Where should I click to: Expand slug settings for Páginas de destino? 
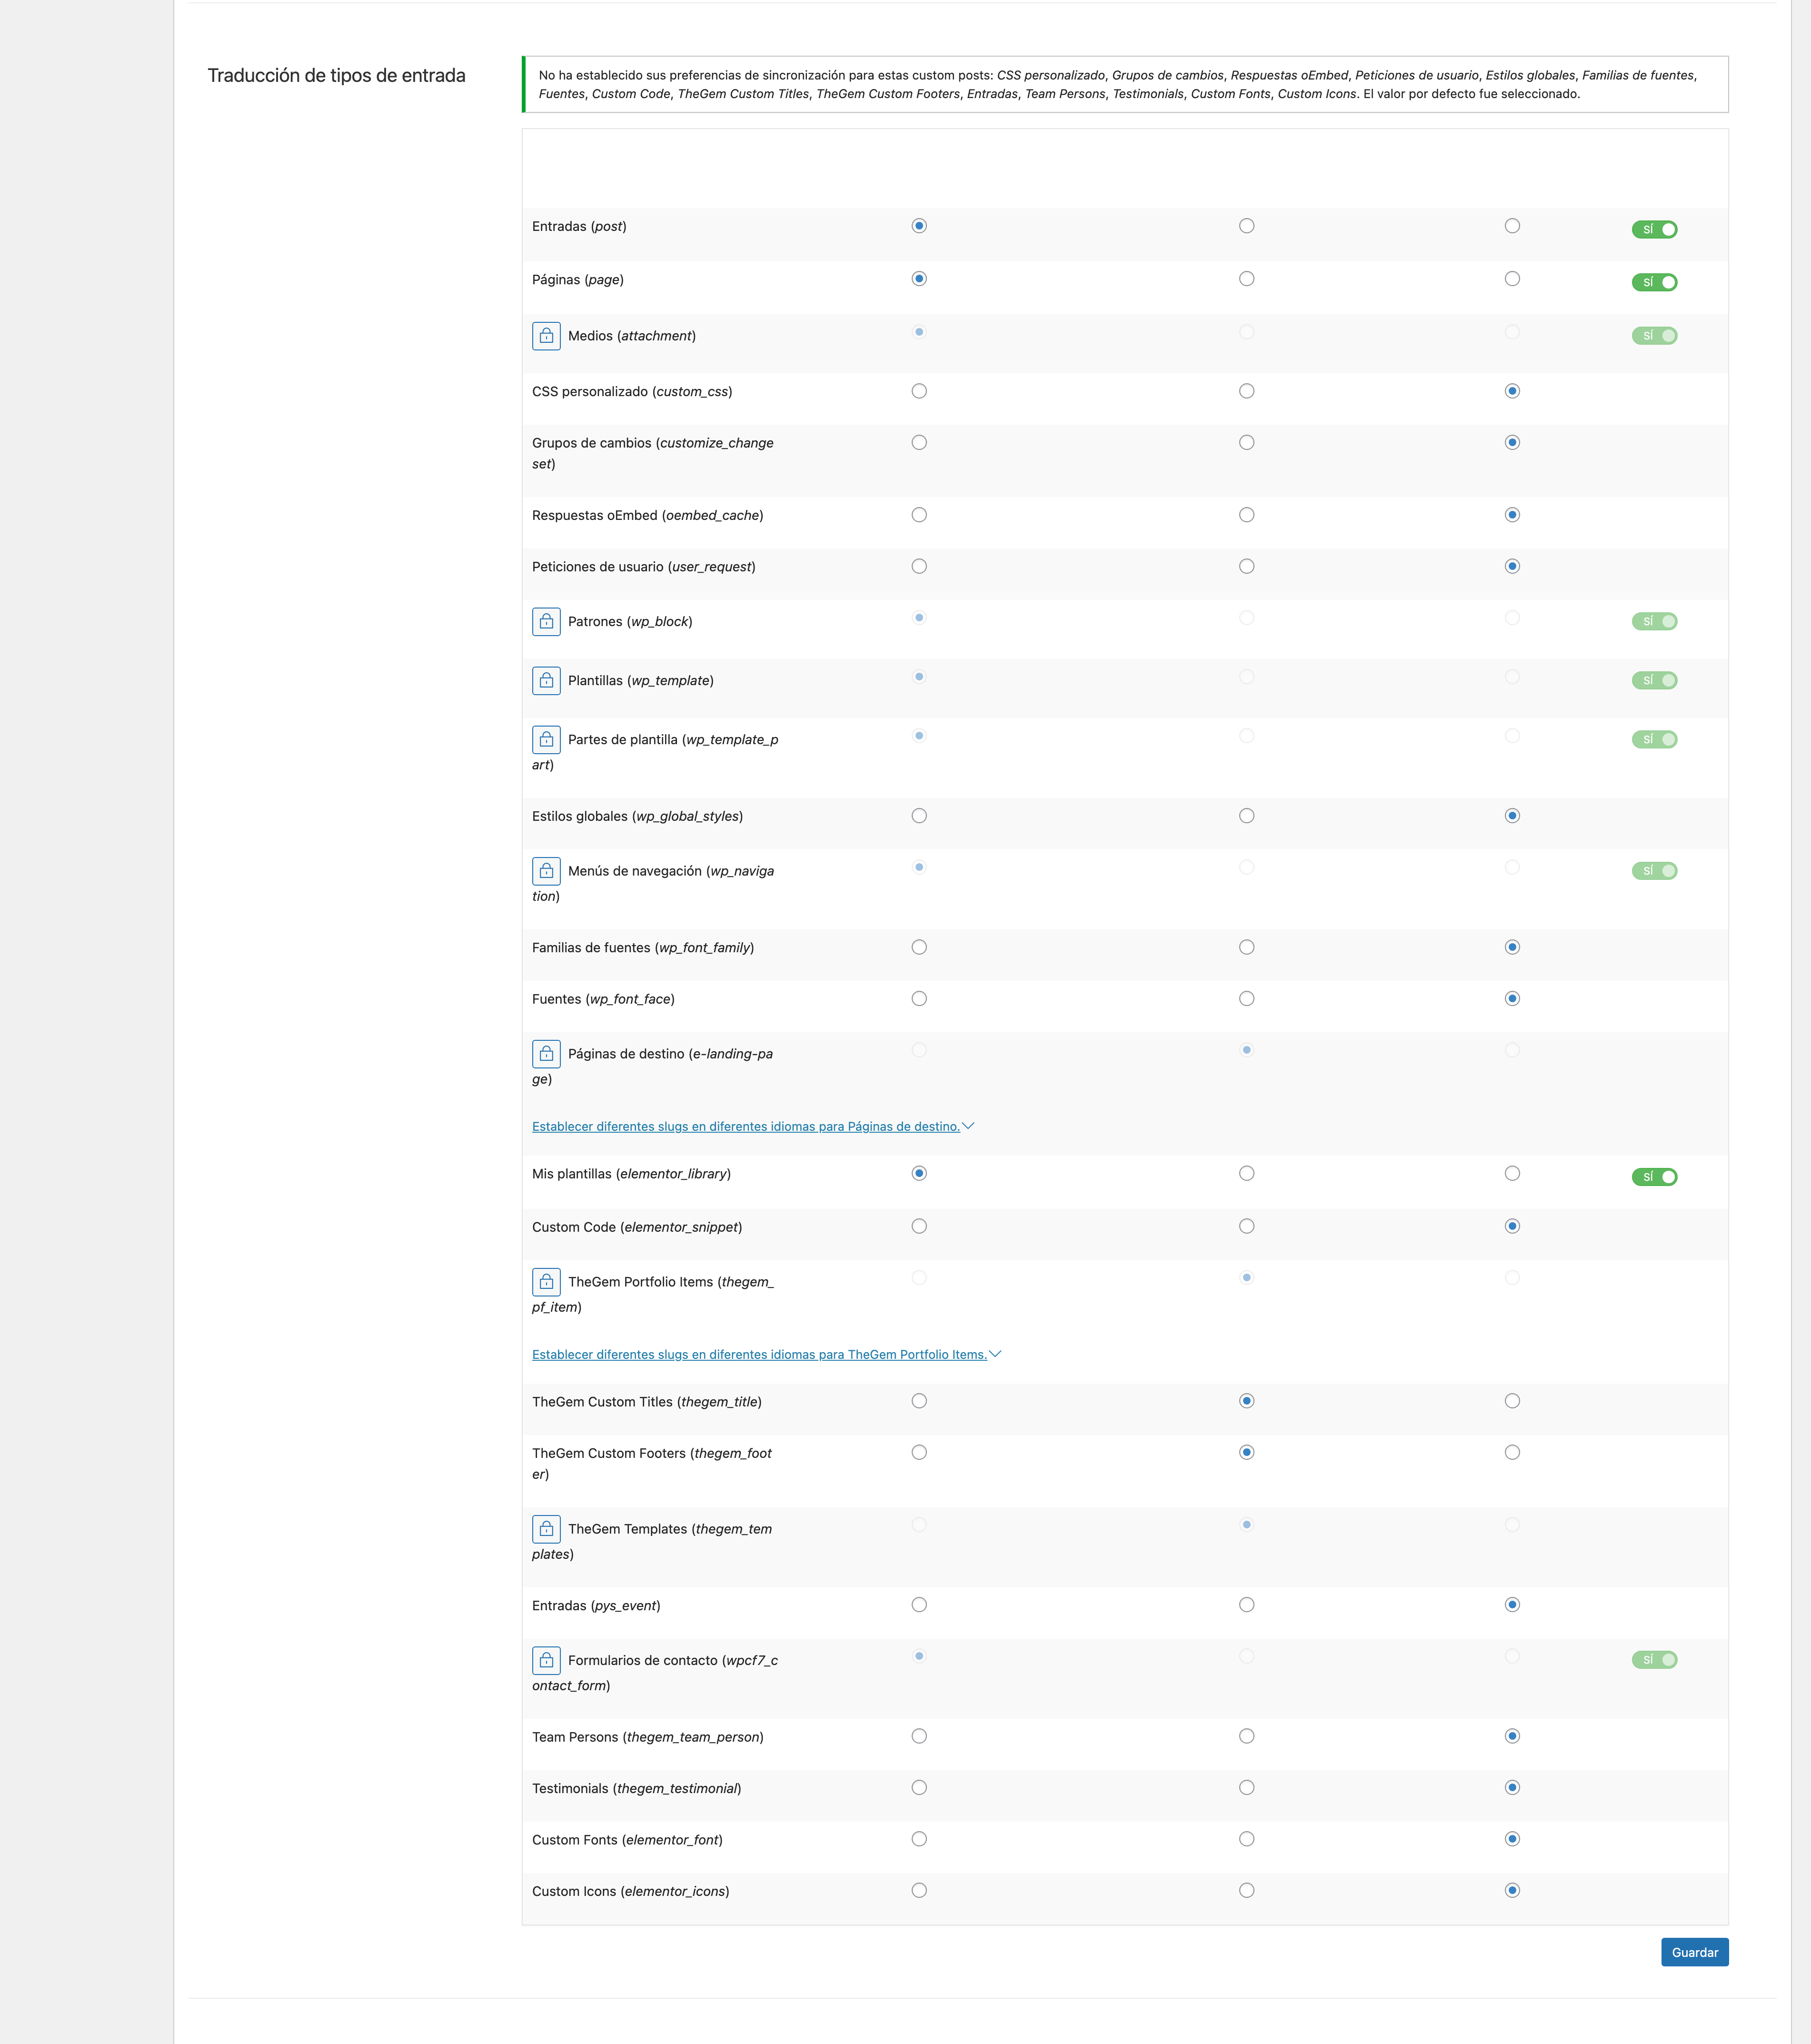(753, 1127)
